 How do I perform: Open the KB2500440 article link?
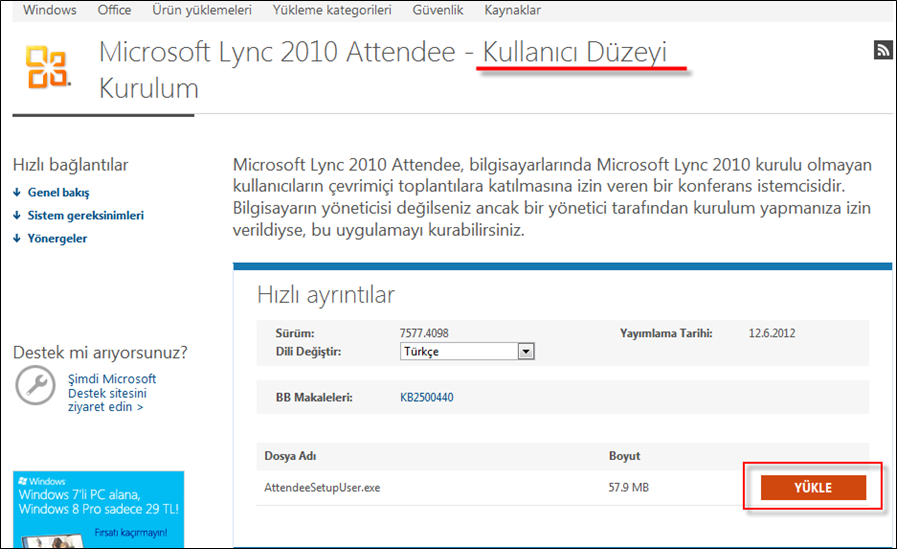(x=427, y=397)
